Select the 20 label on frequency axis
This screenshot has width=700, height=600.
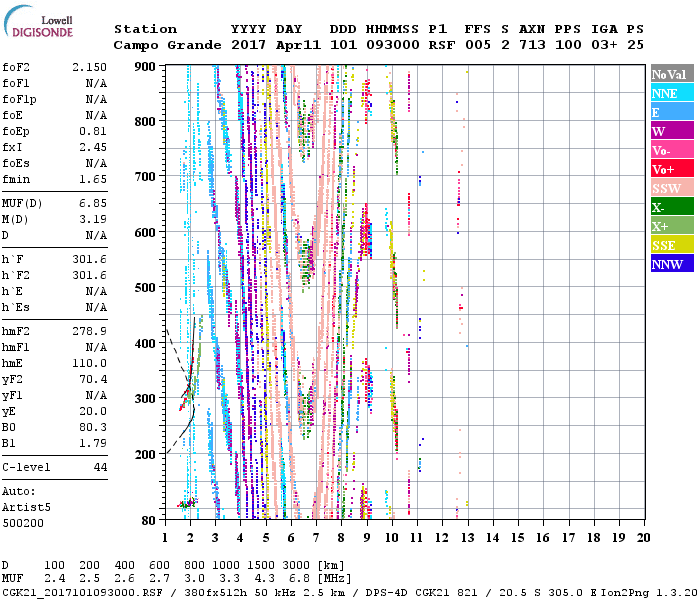pyautogui.click(x=643, y=537)
